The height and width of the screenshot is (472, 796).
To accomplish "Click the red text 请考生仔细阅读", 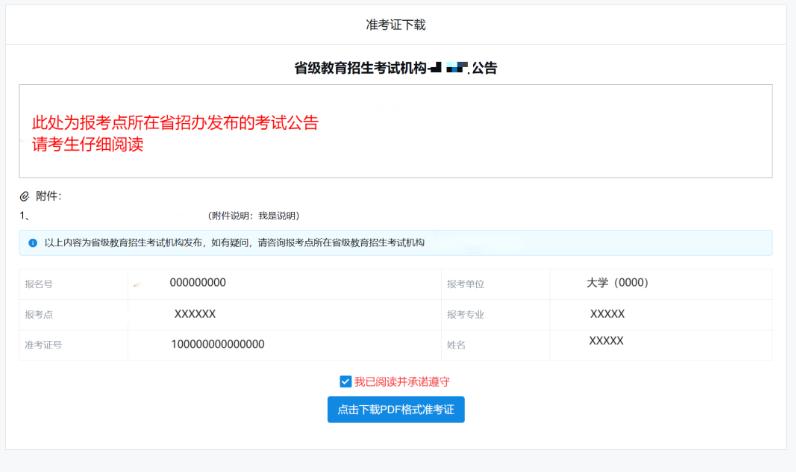I will click(88, 144).
